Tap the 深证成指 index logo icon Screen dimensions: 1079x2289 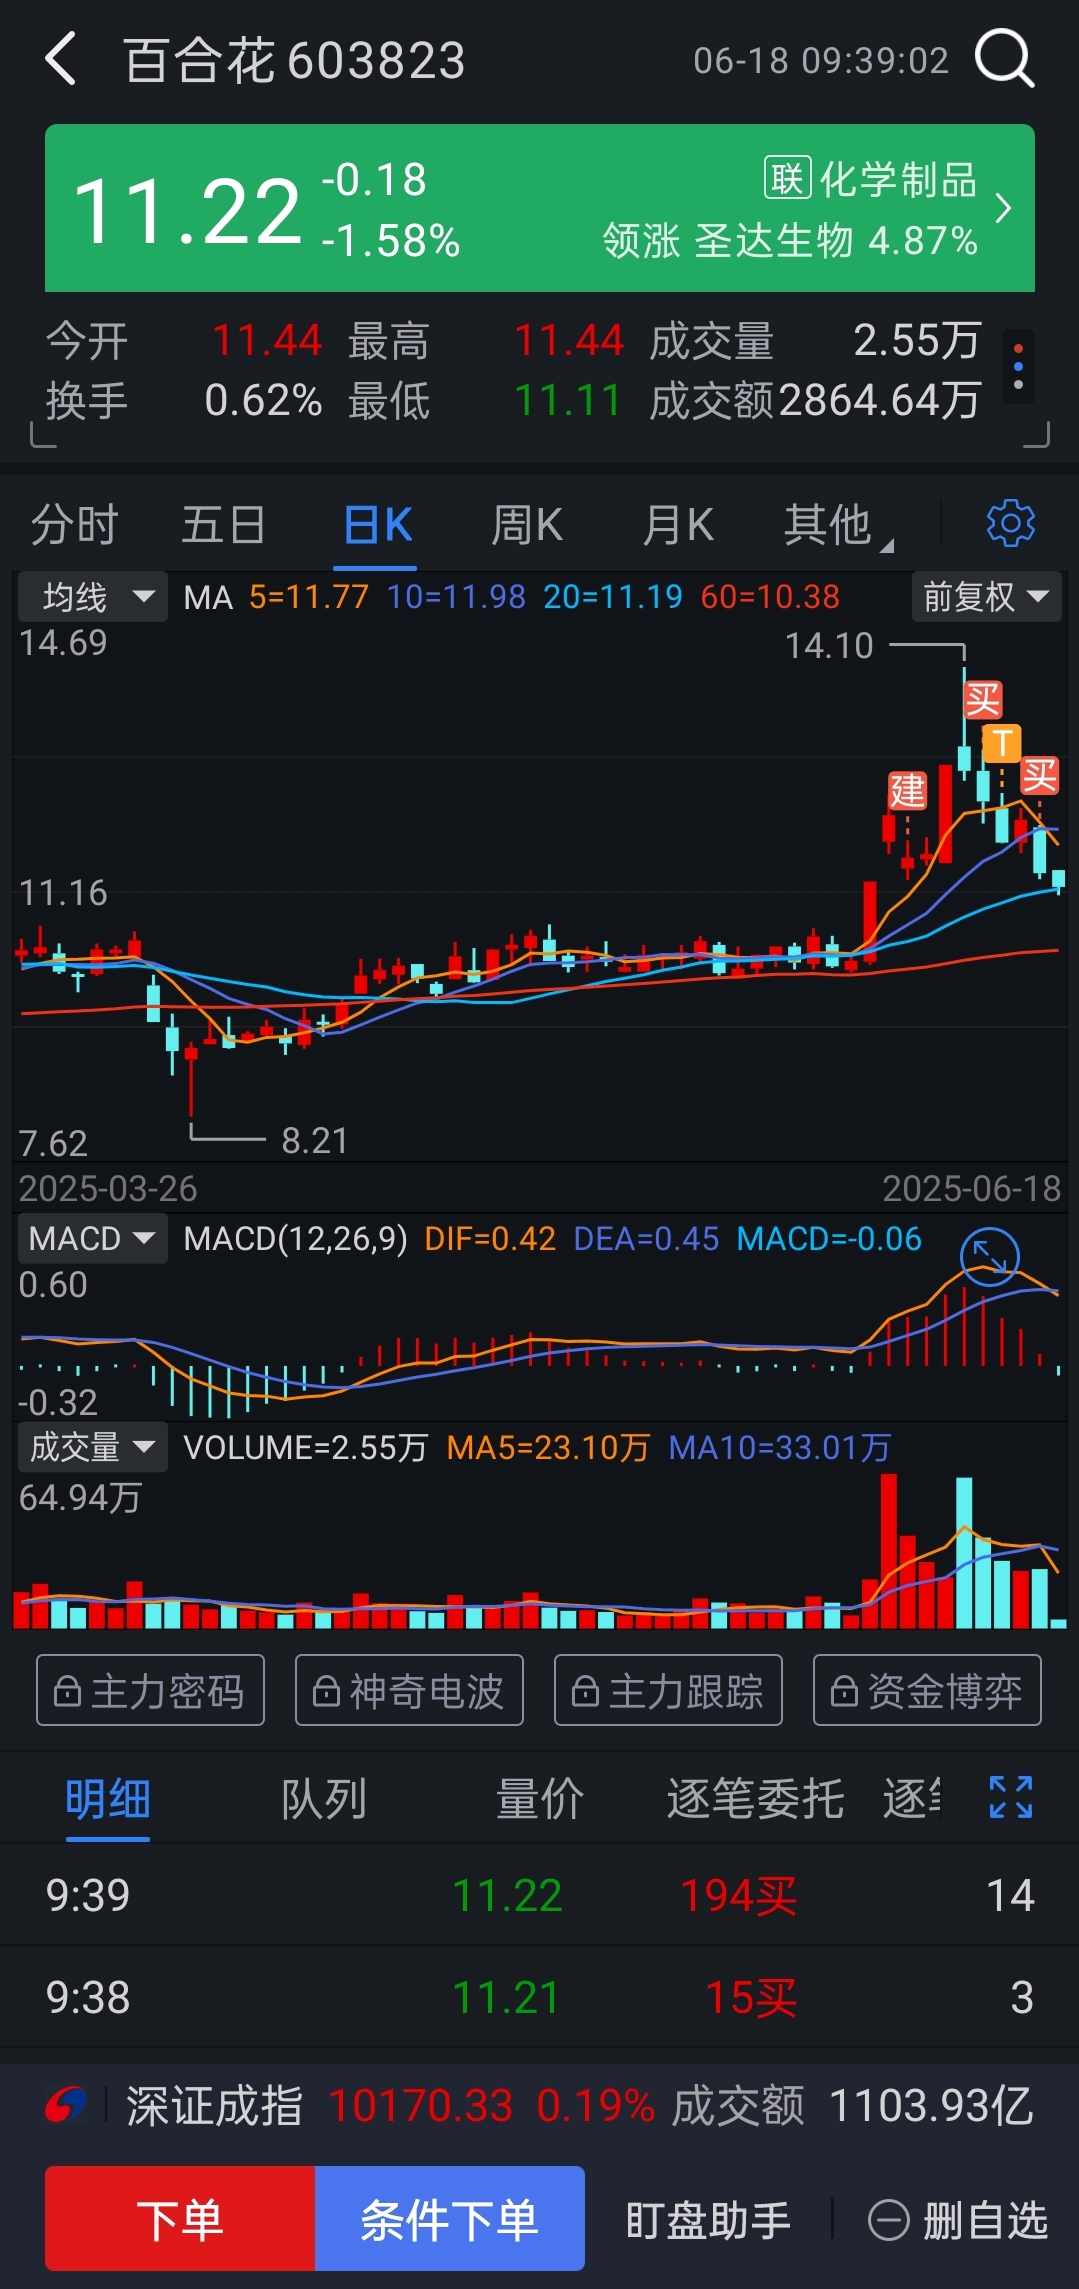pos(66,2105)
